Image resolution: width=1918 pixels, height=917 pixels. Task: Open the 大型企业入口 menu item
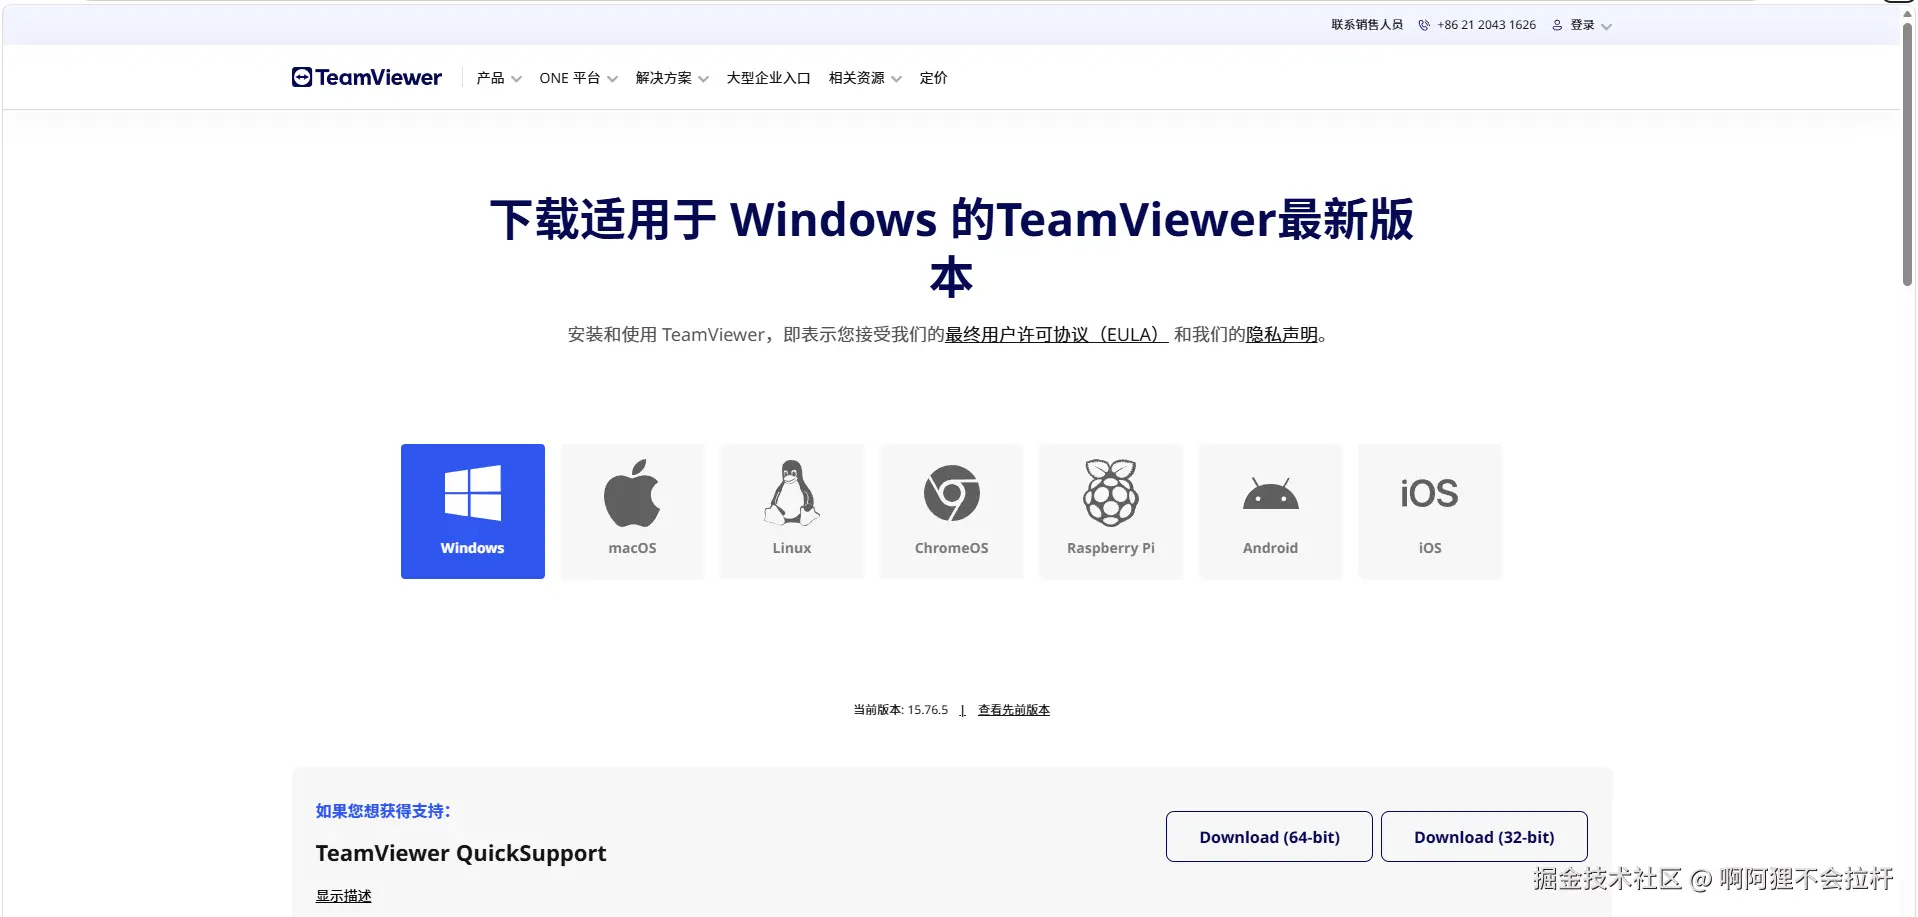coord(768,78)
